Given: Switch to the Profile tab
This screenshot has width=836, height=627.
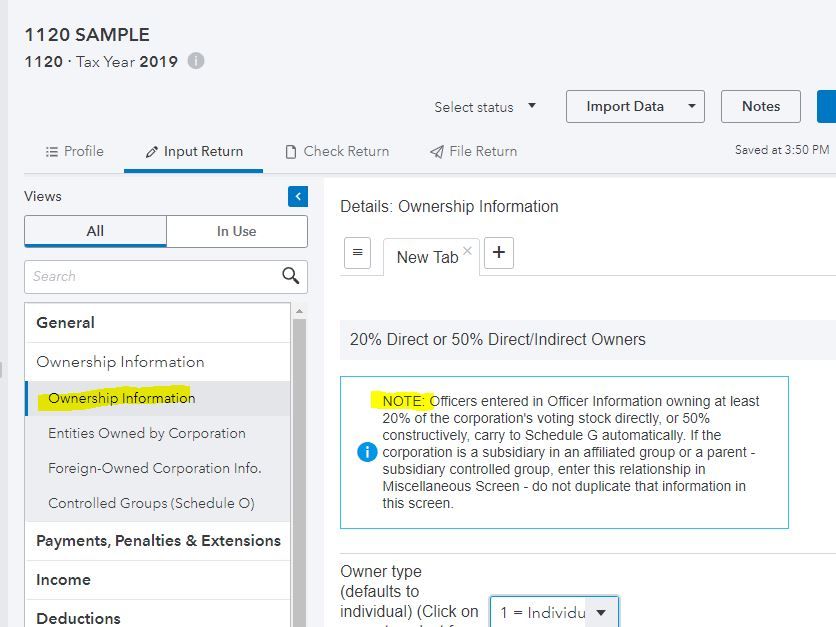Looking at the screenshot, I should tap(75, 151).
